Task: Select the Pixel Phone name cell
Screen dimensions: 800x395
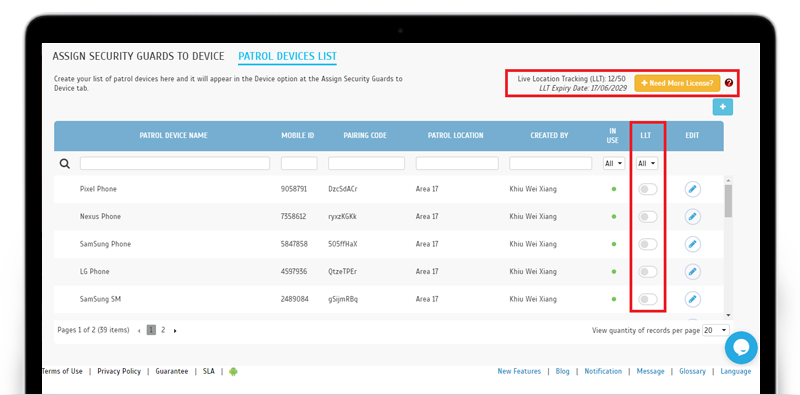Action: (x=98, y=189)
